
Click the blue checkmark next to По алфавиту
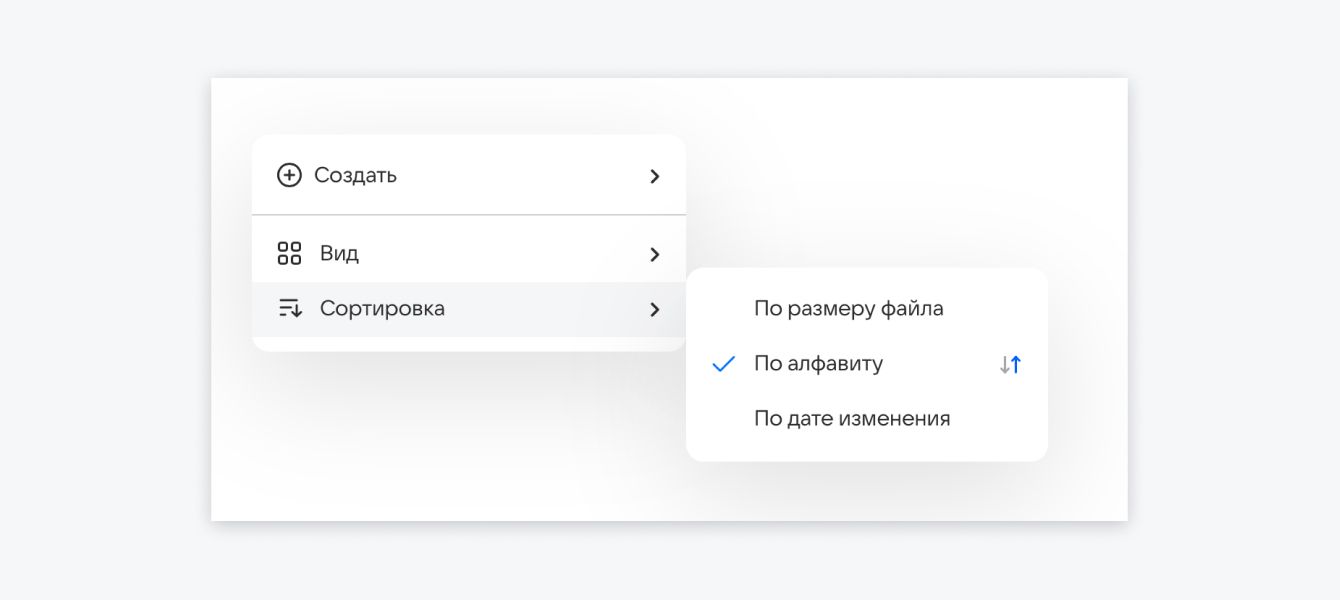(x=723, y=364)
